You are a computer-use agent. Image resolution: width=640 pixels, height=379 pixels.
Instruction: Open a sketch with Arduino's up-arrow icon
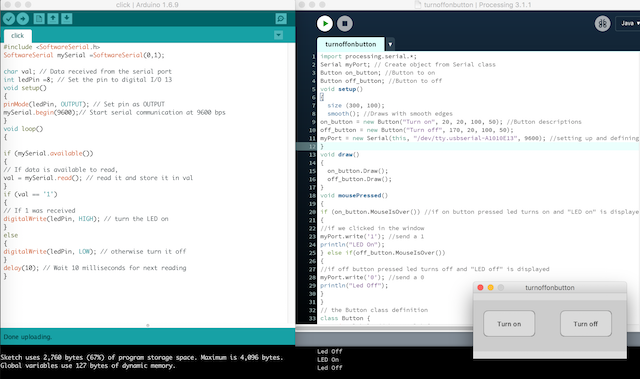[x=53, y=19]
